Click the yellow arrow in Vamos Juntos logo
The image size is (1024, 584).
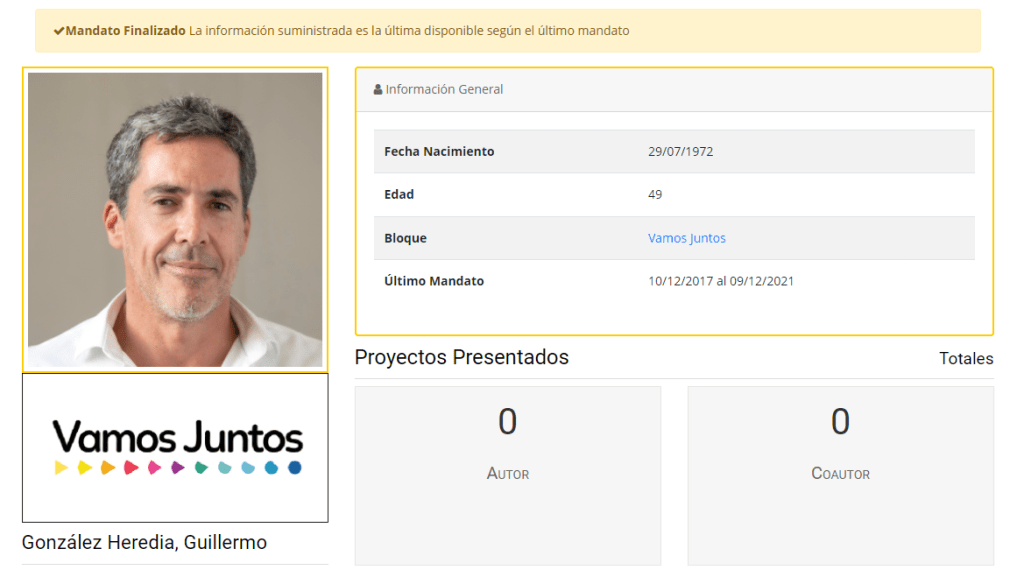click(61, 468)
